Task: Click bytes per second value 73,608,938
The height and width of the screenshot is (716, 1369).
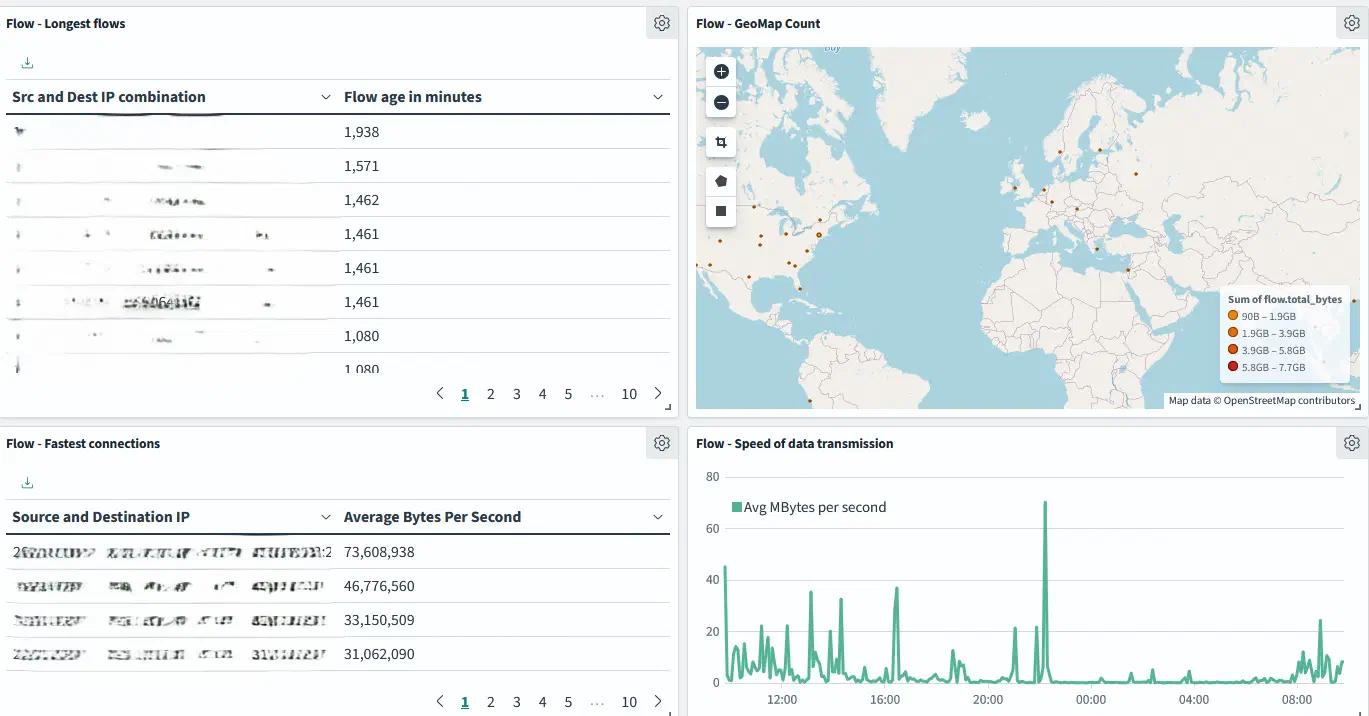Action: pos(379,552)
